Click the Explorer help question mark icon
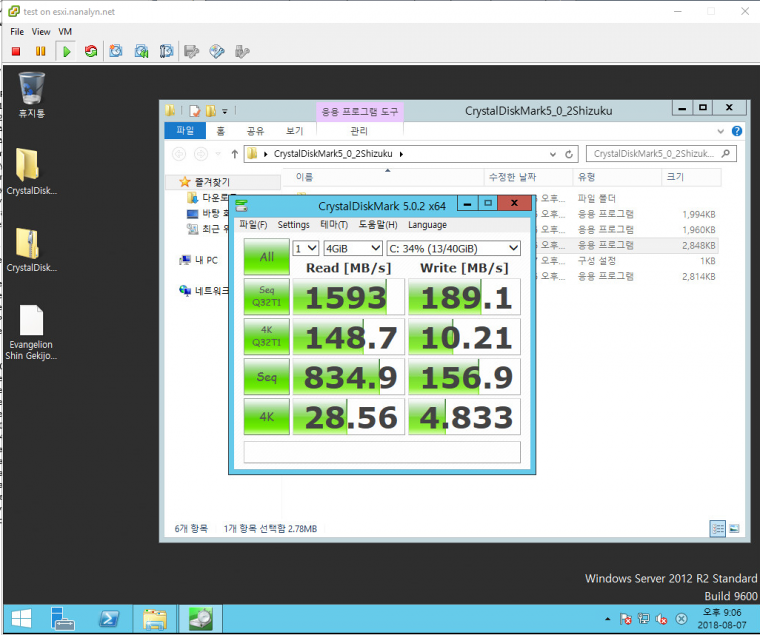This screenshot has height=635, width=760. (x=737, y=131)
